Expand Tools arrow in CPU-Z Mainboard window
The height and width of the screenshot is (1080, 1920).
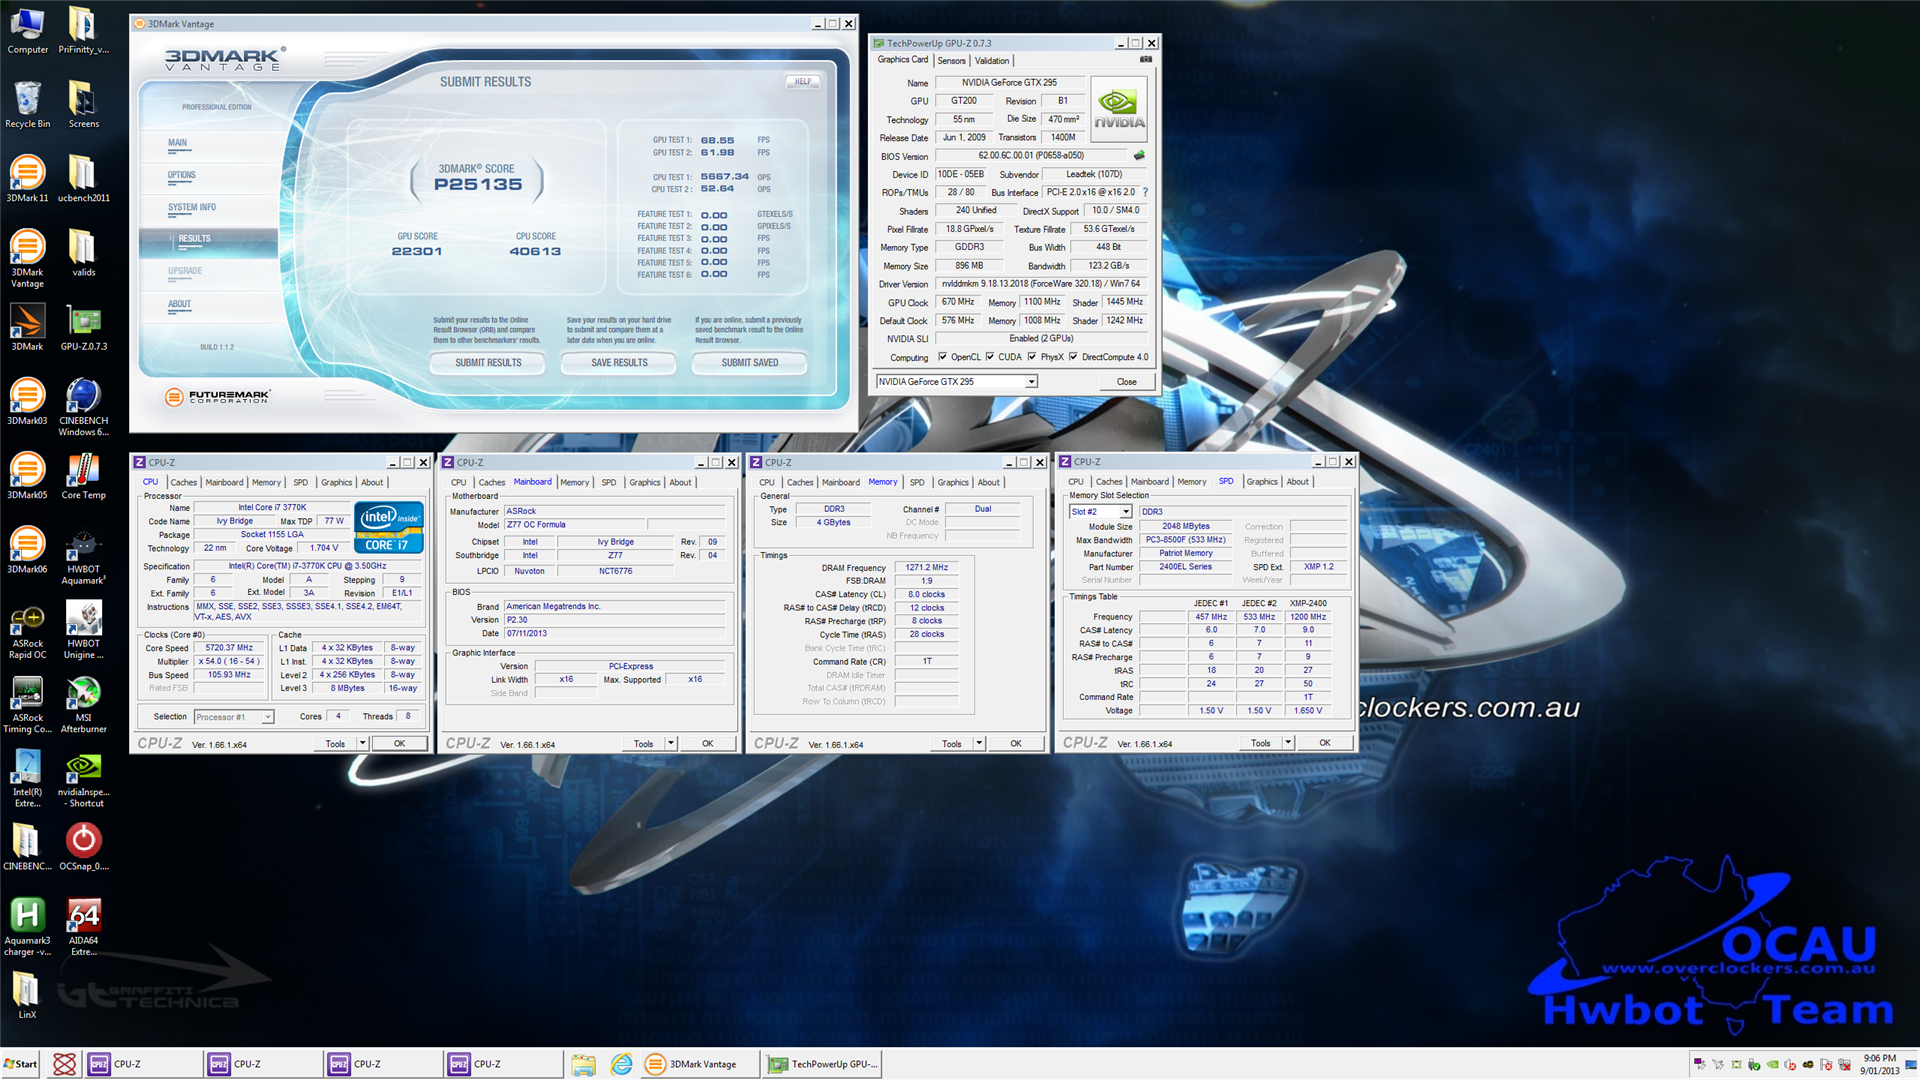point(671,744)
